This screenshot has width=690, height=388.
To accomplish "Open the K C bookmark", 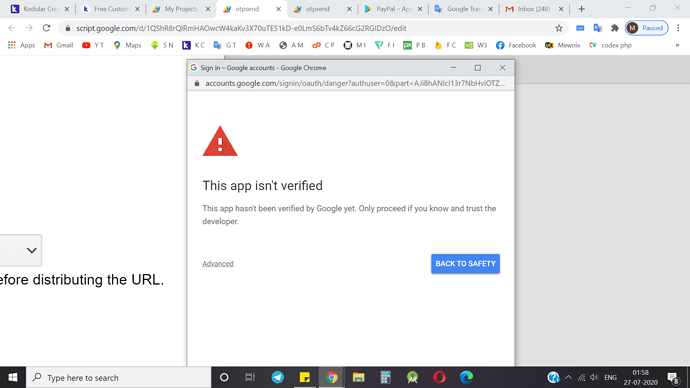I will tap(194, 45).
